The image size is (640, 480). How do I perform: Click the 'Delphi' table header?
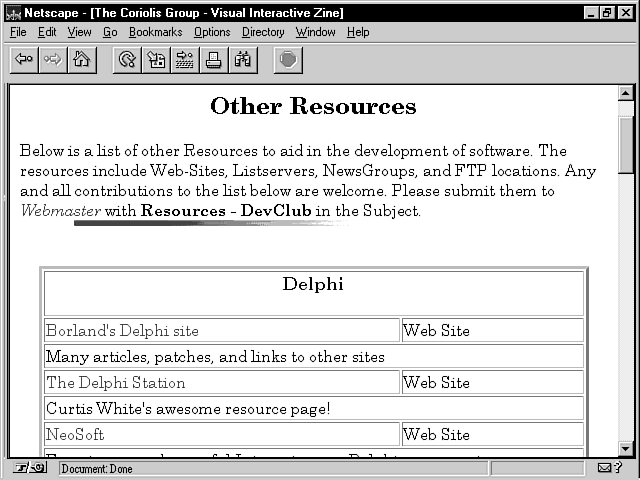pyautogui.click(x=313, y=284)
